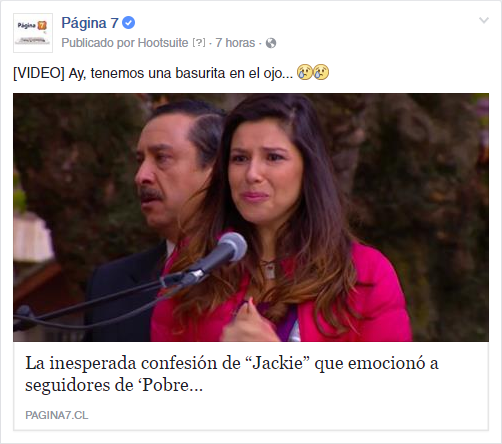Click the blue verified badge
This screenshot has width=502, height=444.
[128, 23]
